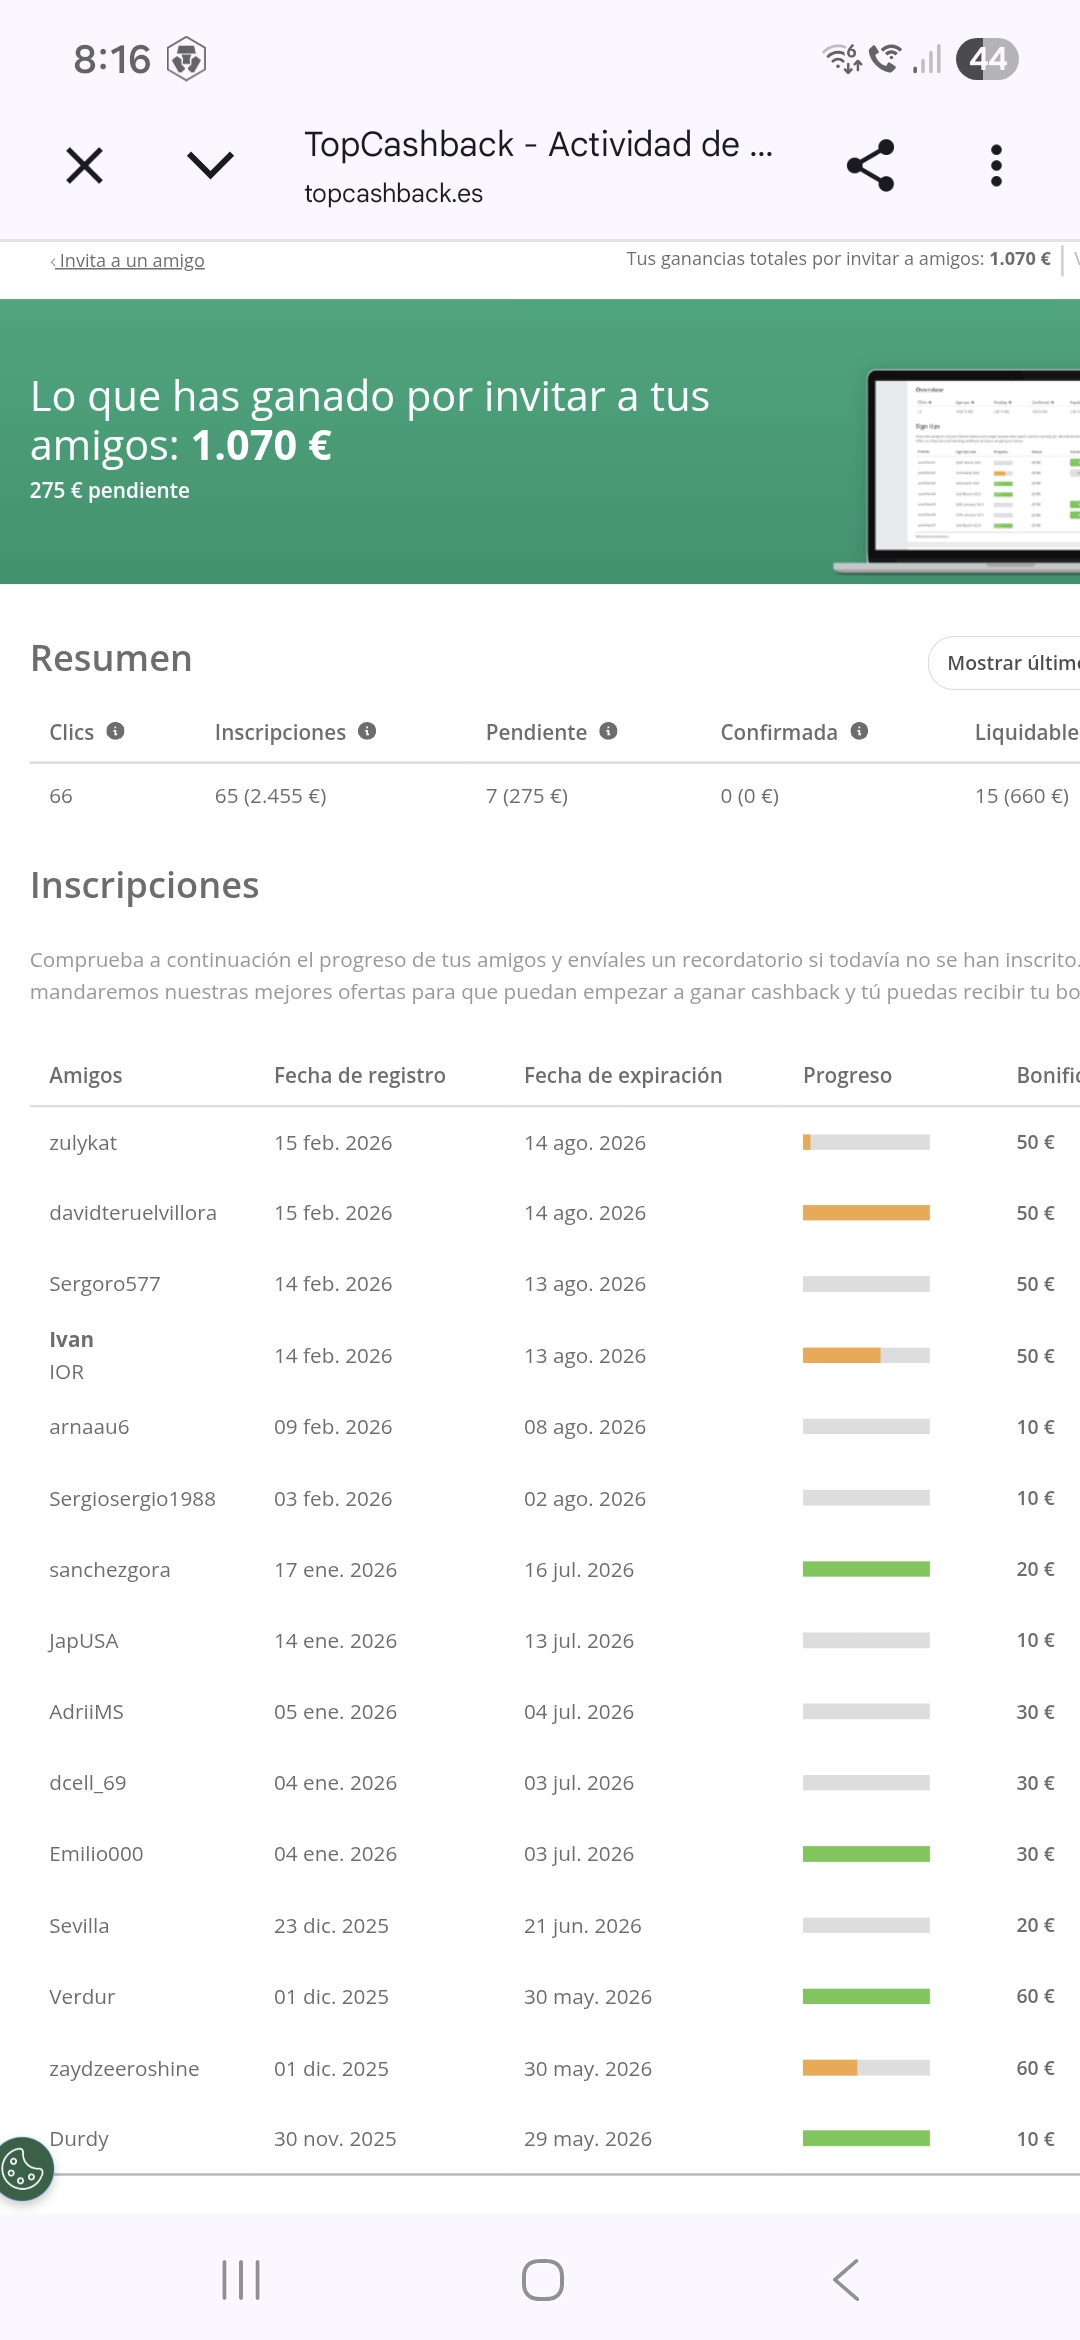Select friend name dcell_69
Screen dimensions: 1080x2340
coord(88,1783)
